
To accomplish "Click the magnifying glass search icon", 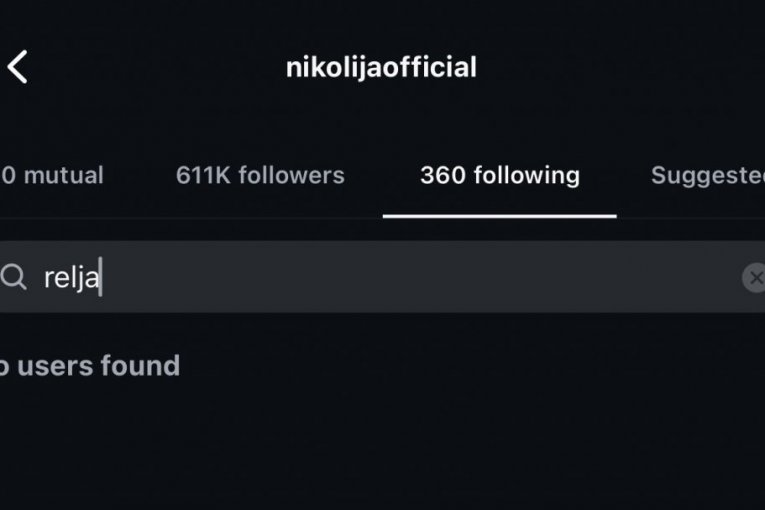I will [14, 277].
